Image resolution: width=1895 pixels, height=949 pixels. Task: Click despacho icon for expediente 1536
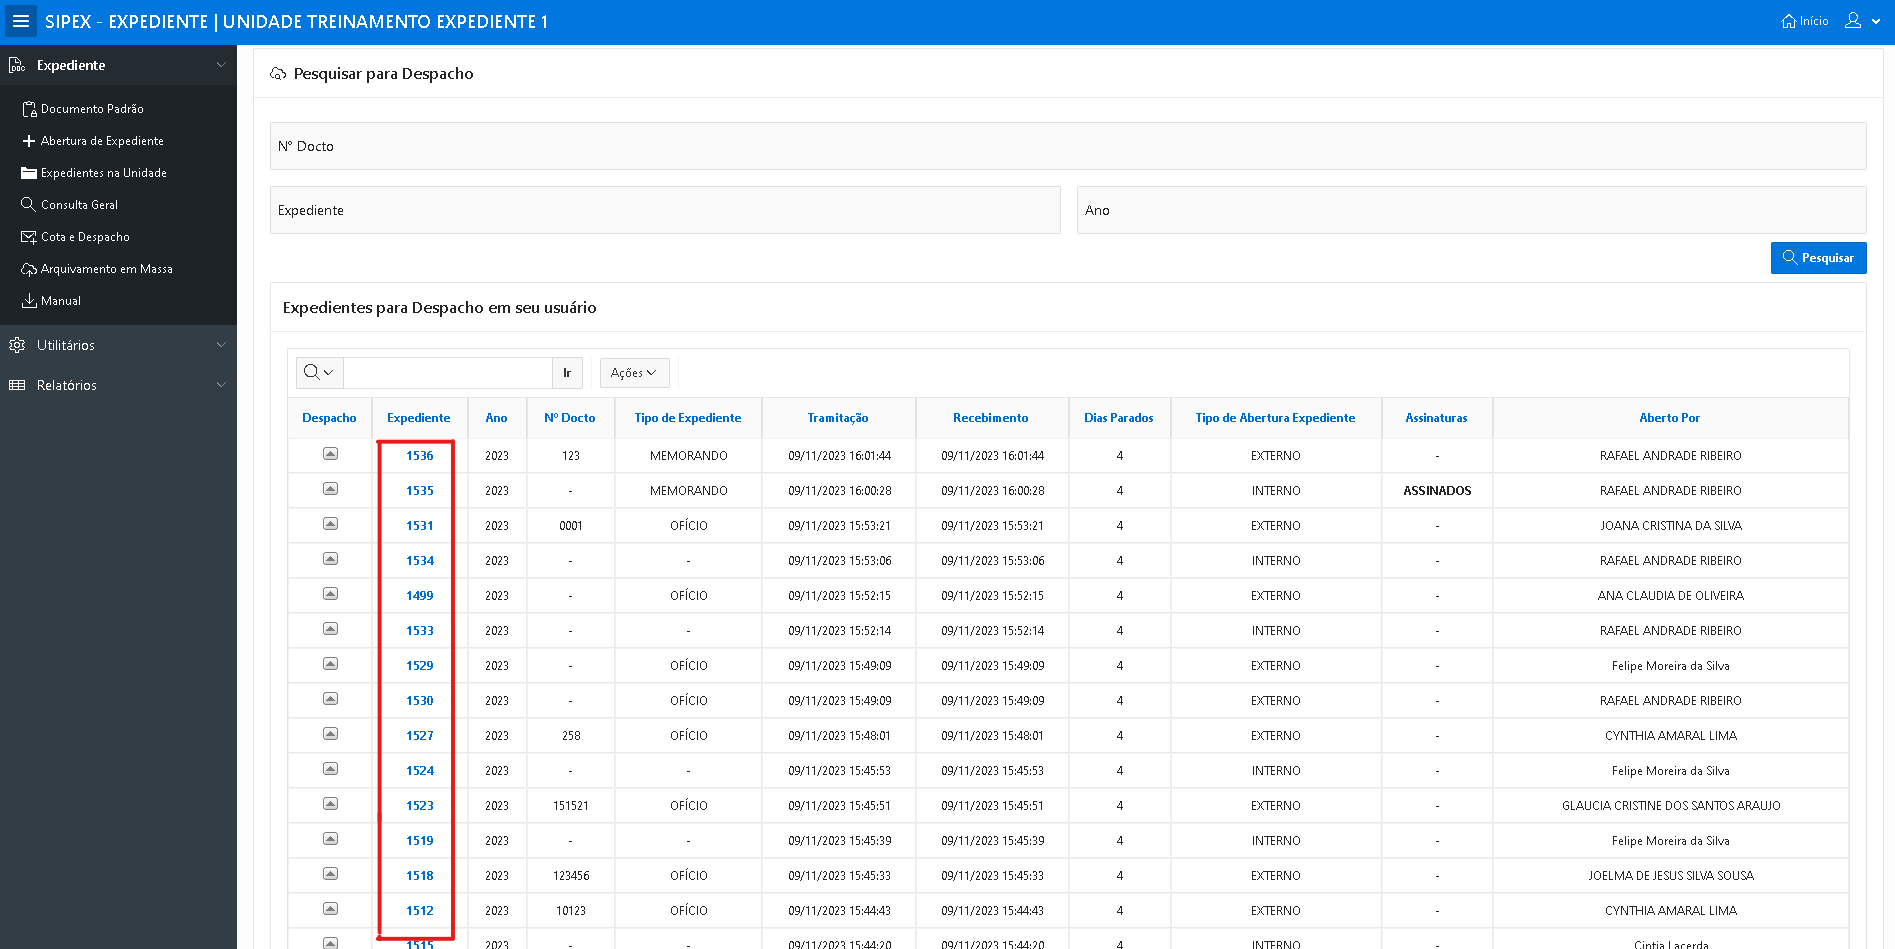(330, 454)
